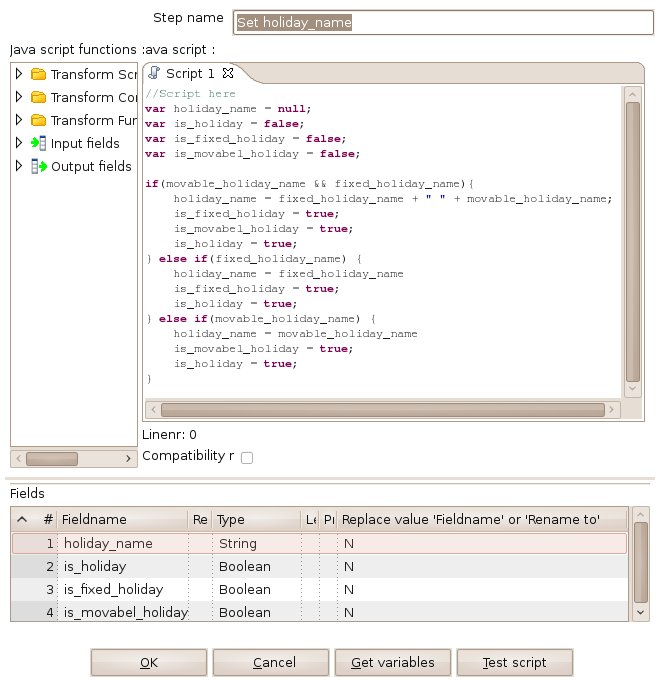
Task: Toggle the Compatibility mode checkbox
Action: point(247,458)
